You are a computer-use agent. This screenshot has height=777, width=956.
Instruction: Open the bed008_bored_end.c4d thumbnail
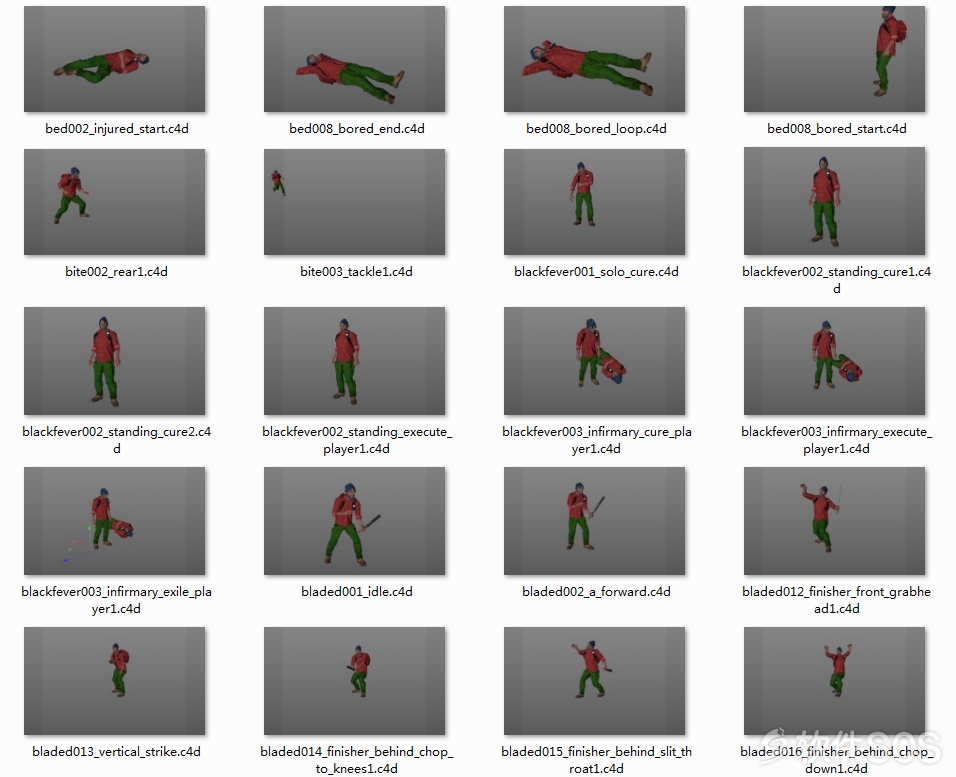[354, 59]
